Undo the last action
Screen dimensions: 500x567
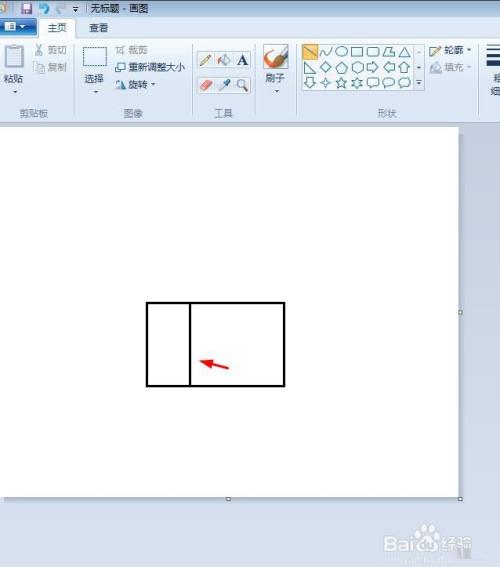(44, 8)
